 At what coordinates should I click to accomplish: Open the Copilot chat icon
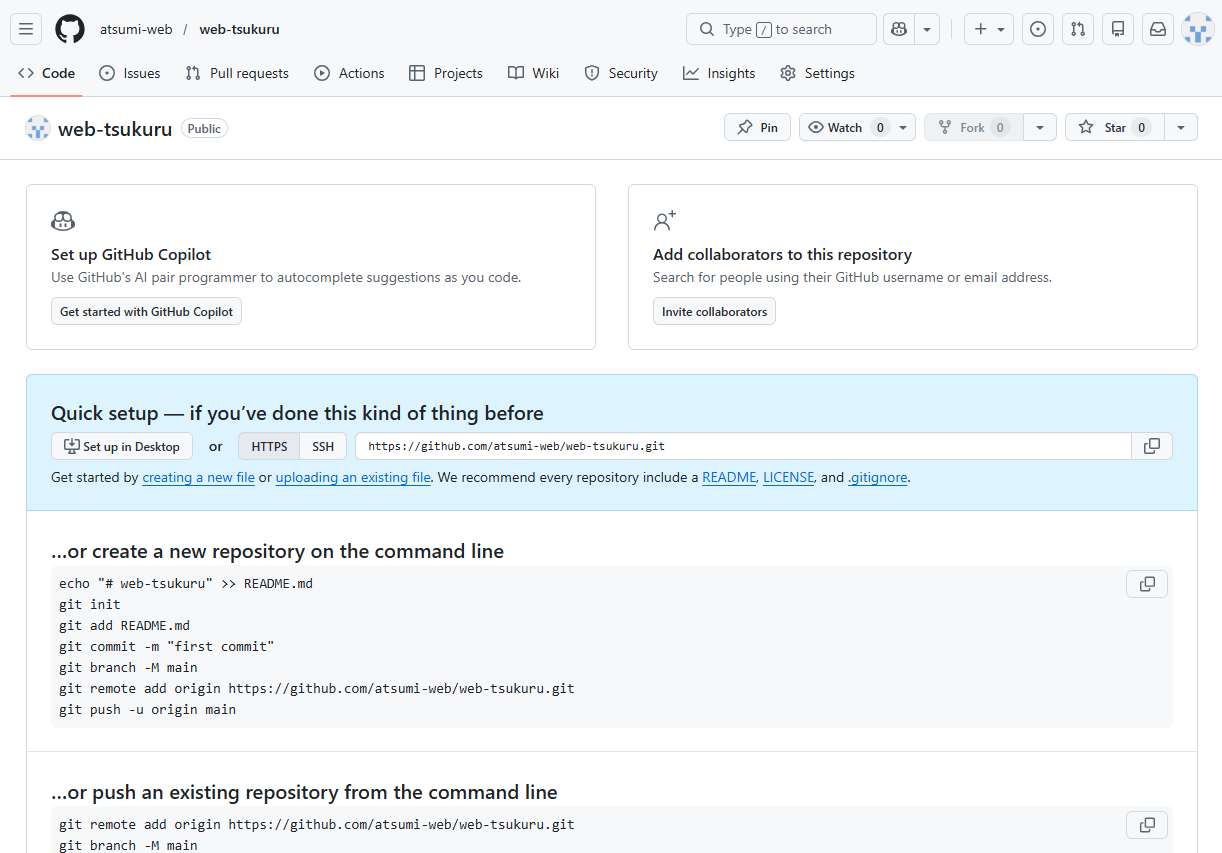click(x=899, y=29)
